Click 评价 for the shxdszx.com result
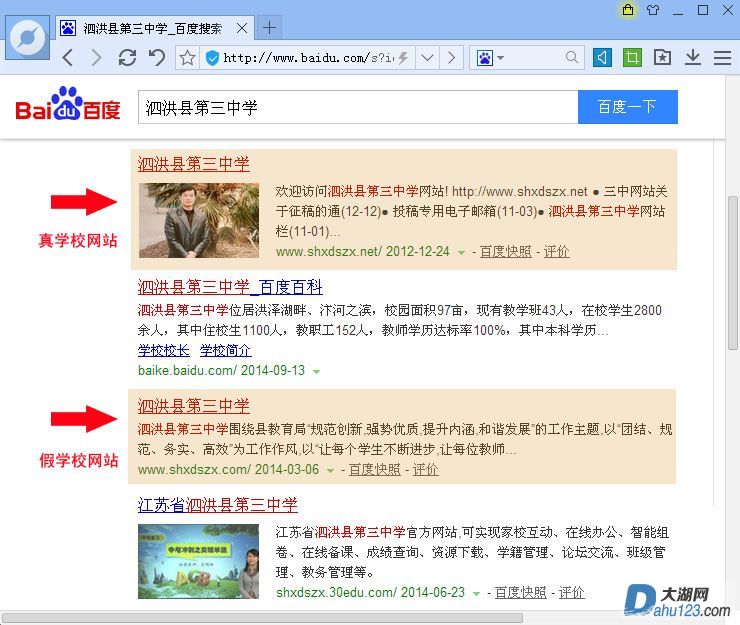The image size is (740, 625). tap(426, 470)
